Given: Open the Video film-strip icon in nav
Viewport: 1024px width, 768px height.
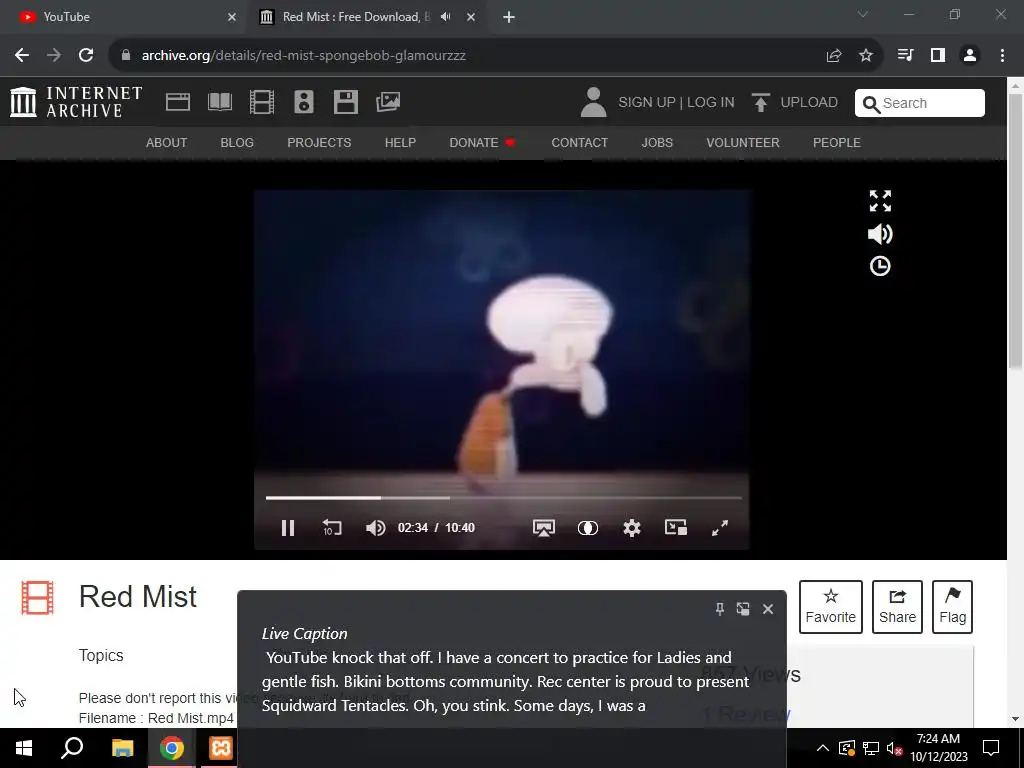Looking at the screenshot, I should coord(262,102).
